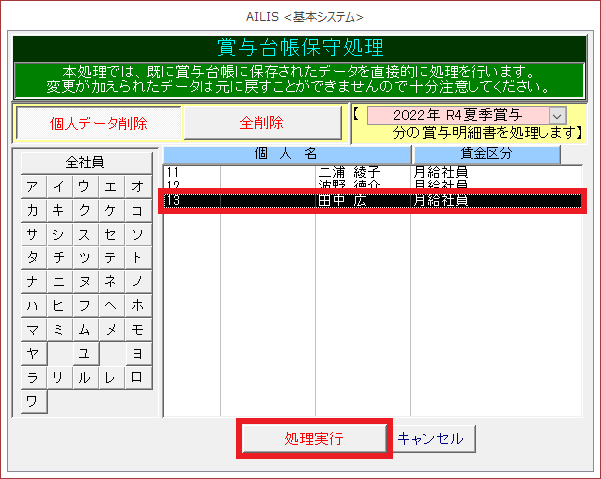601x479 pixels.
Task: Select the ロ kana filter button
Action: coord(137,377)
